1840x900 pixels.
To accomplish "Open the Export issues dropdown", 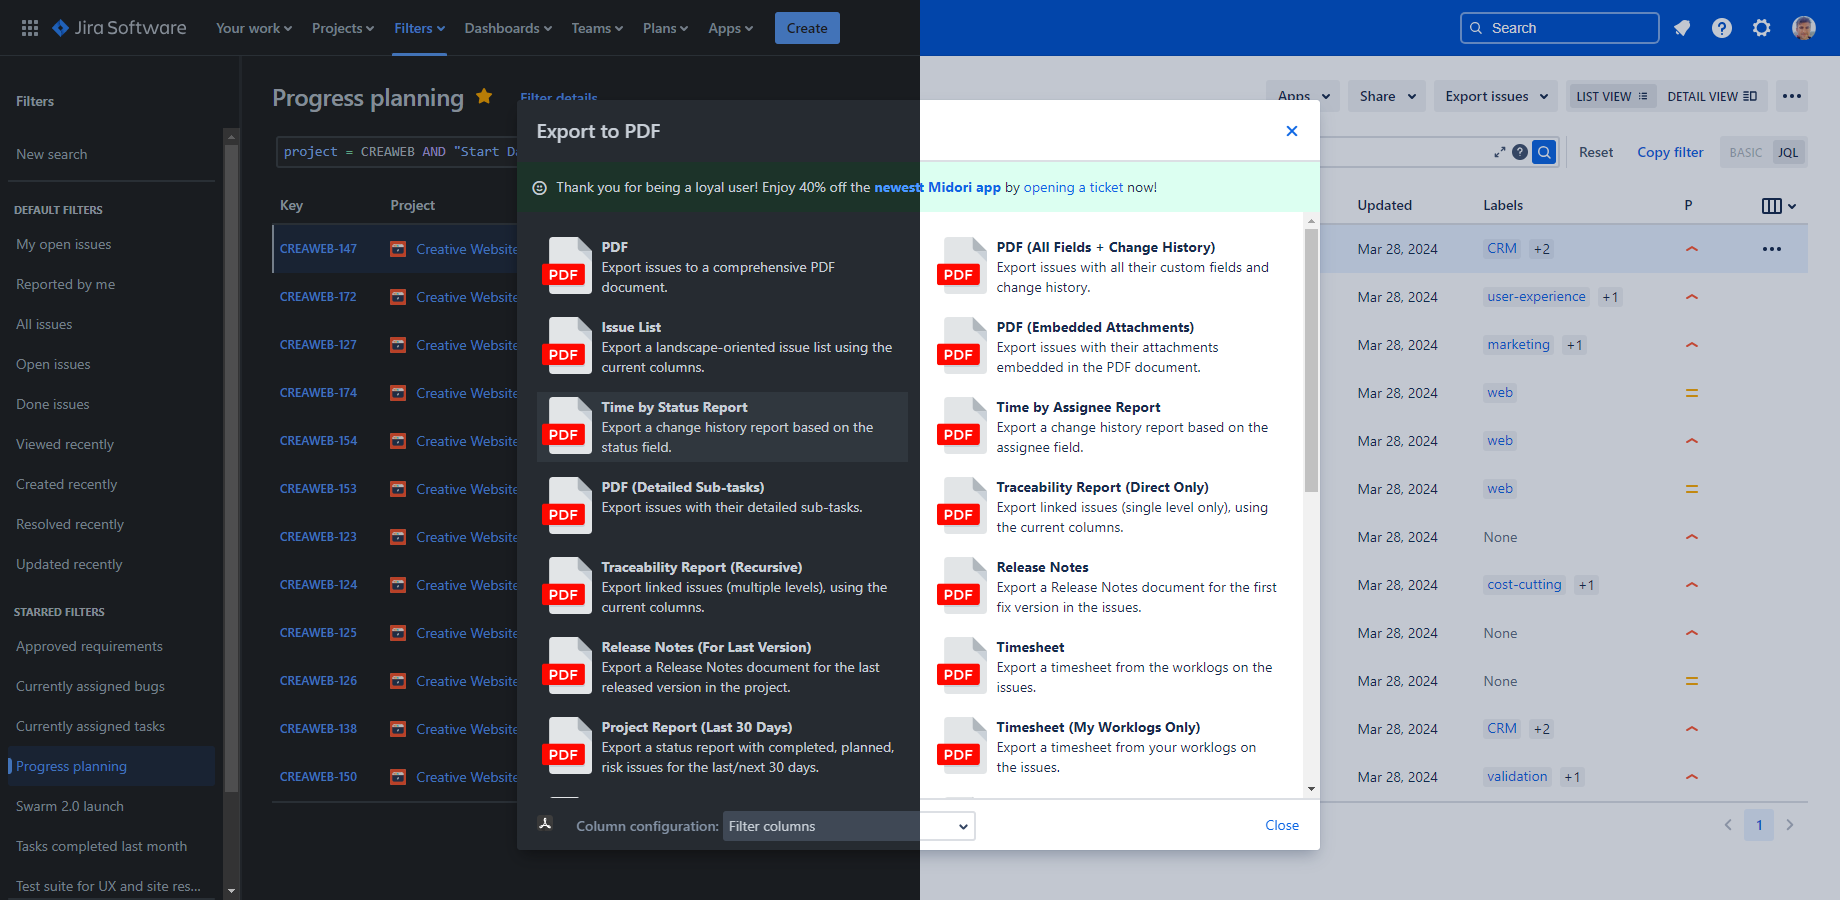I will (x=1496, y=96).
